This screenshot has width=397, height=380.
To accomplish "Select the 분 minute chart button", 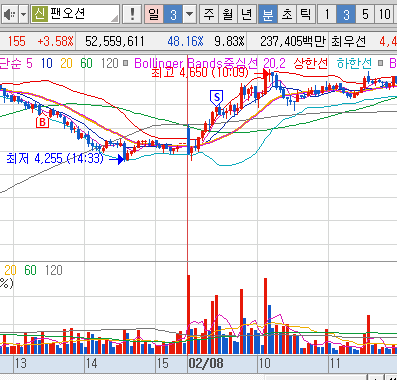I will point(268,14).
